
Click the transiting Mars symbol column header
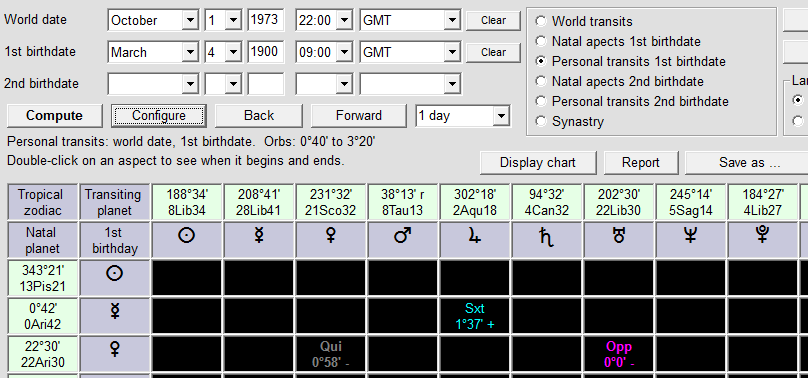(403, 240)
